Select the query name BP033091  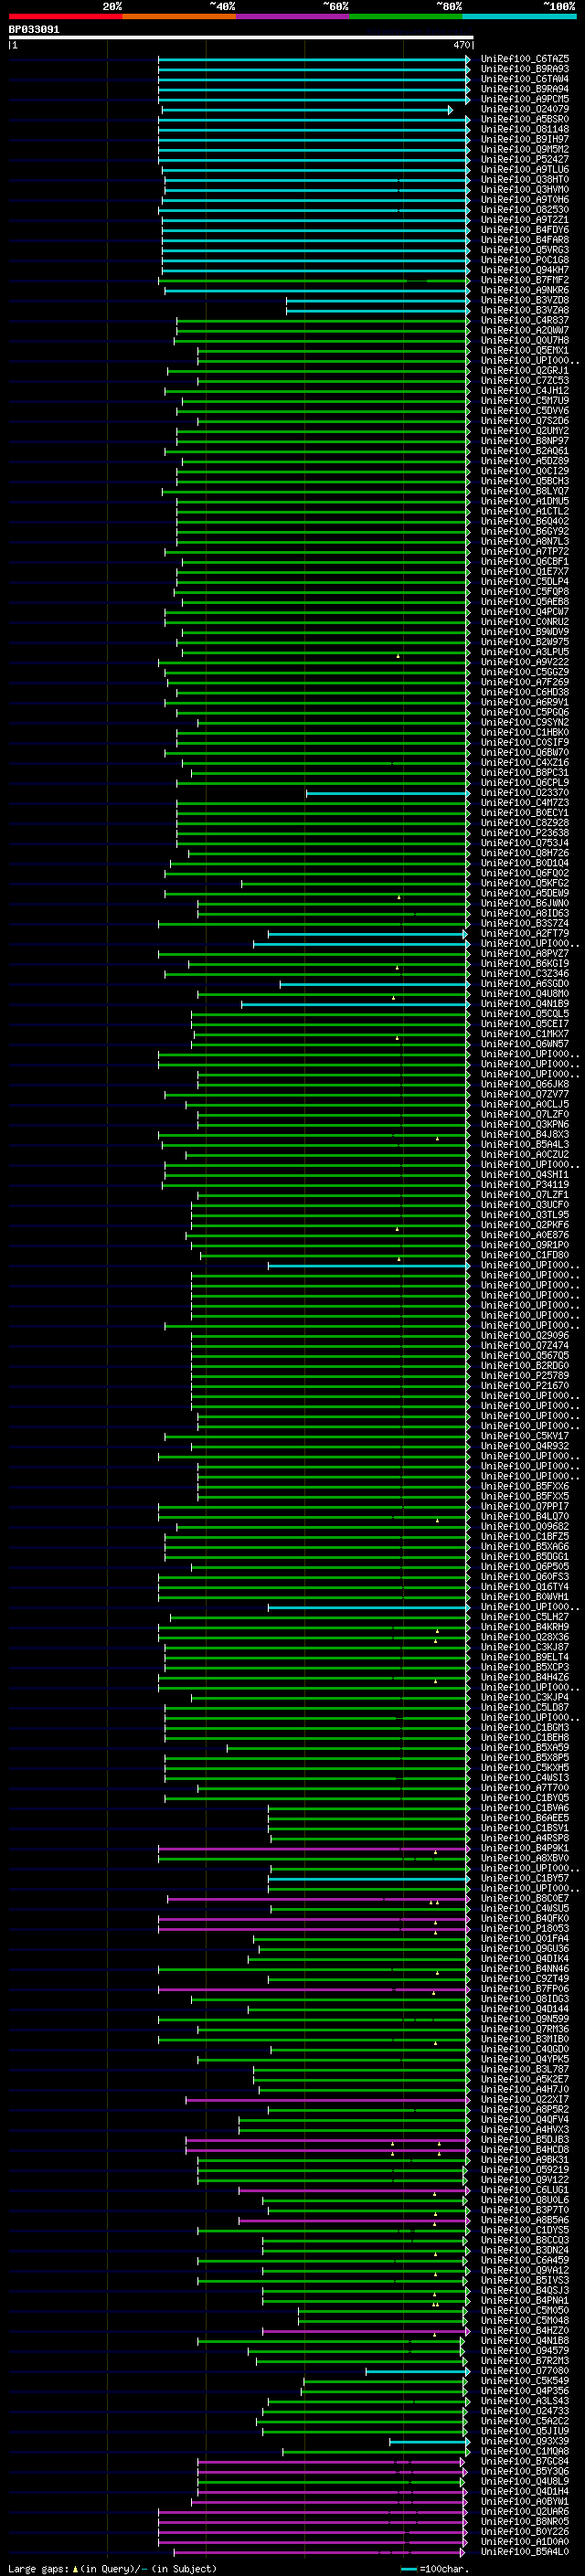coord(34,29)
